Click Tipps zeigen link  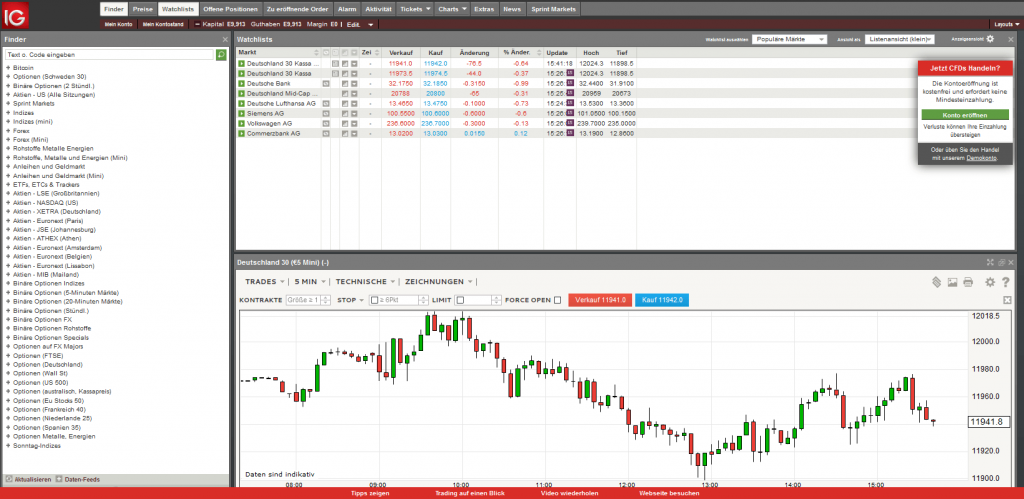click(370, 493)
